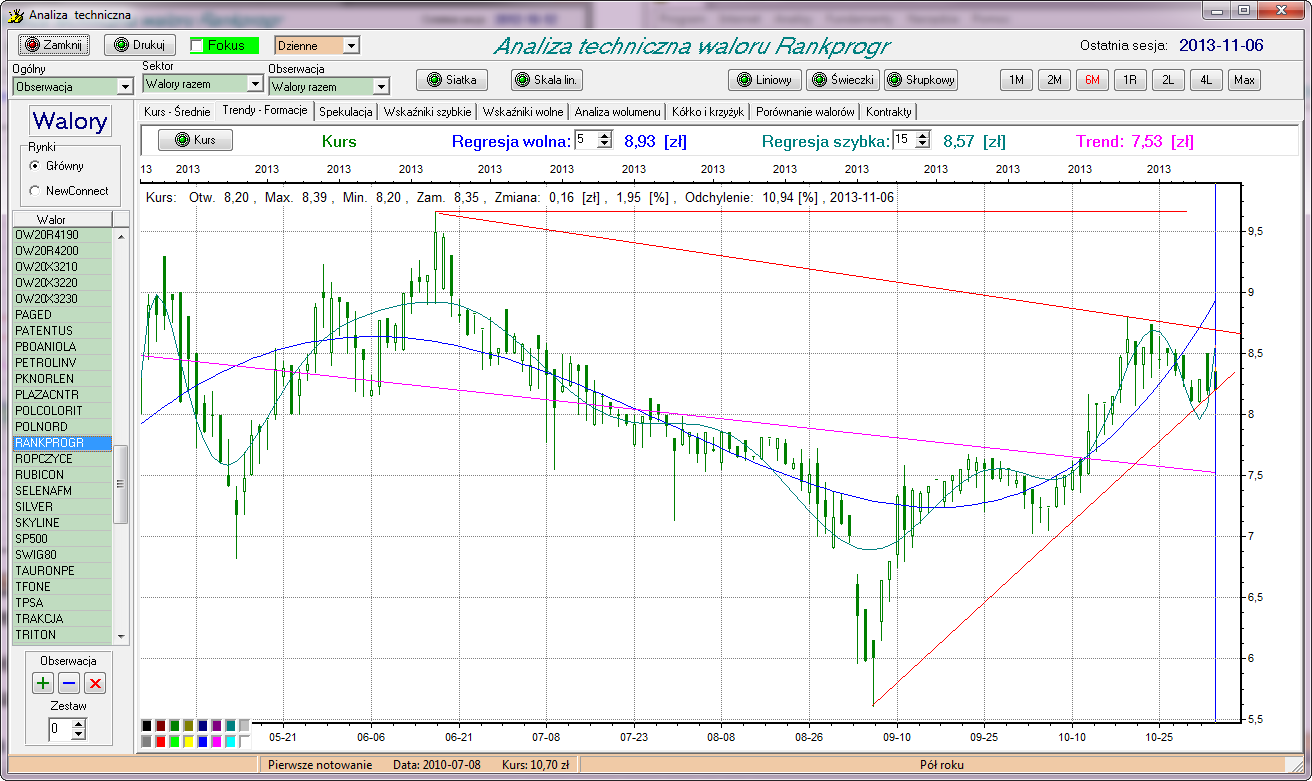Select the 6M time range

coord(1091,80)
